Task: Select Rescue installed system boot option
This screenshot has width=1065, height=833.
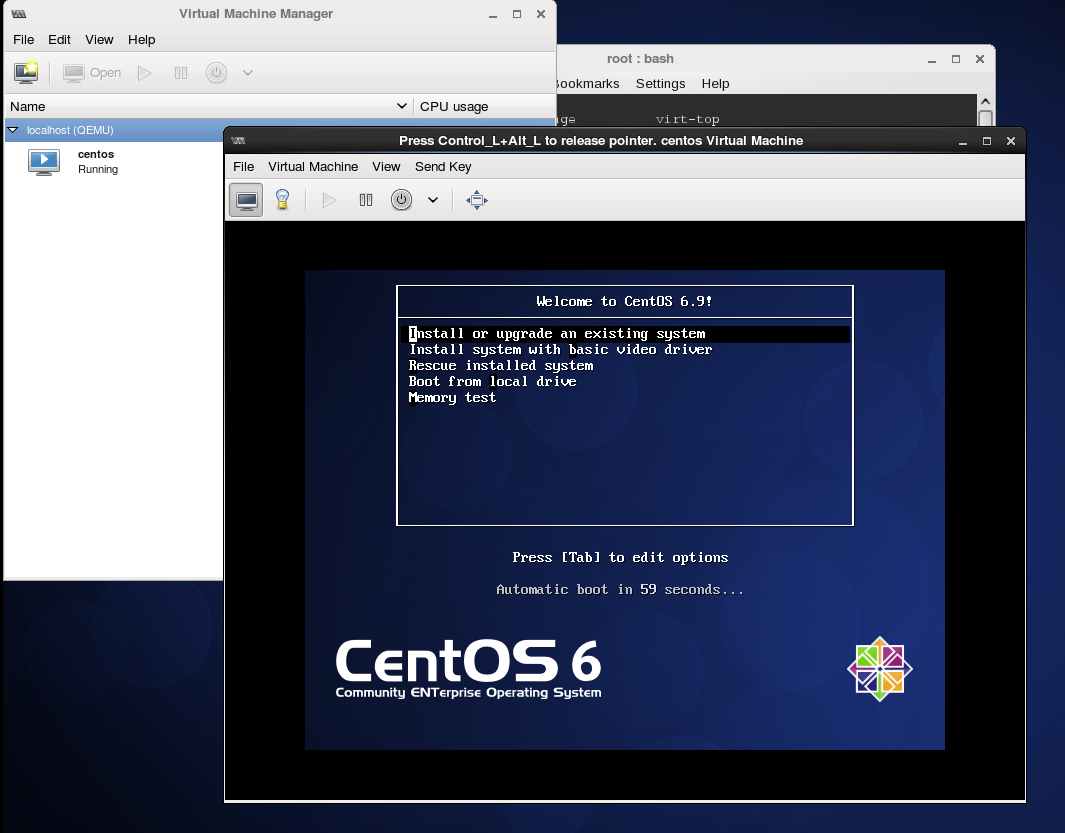Action: coord(500,366)
